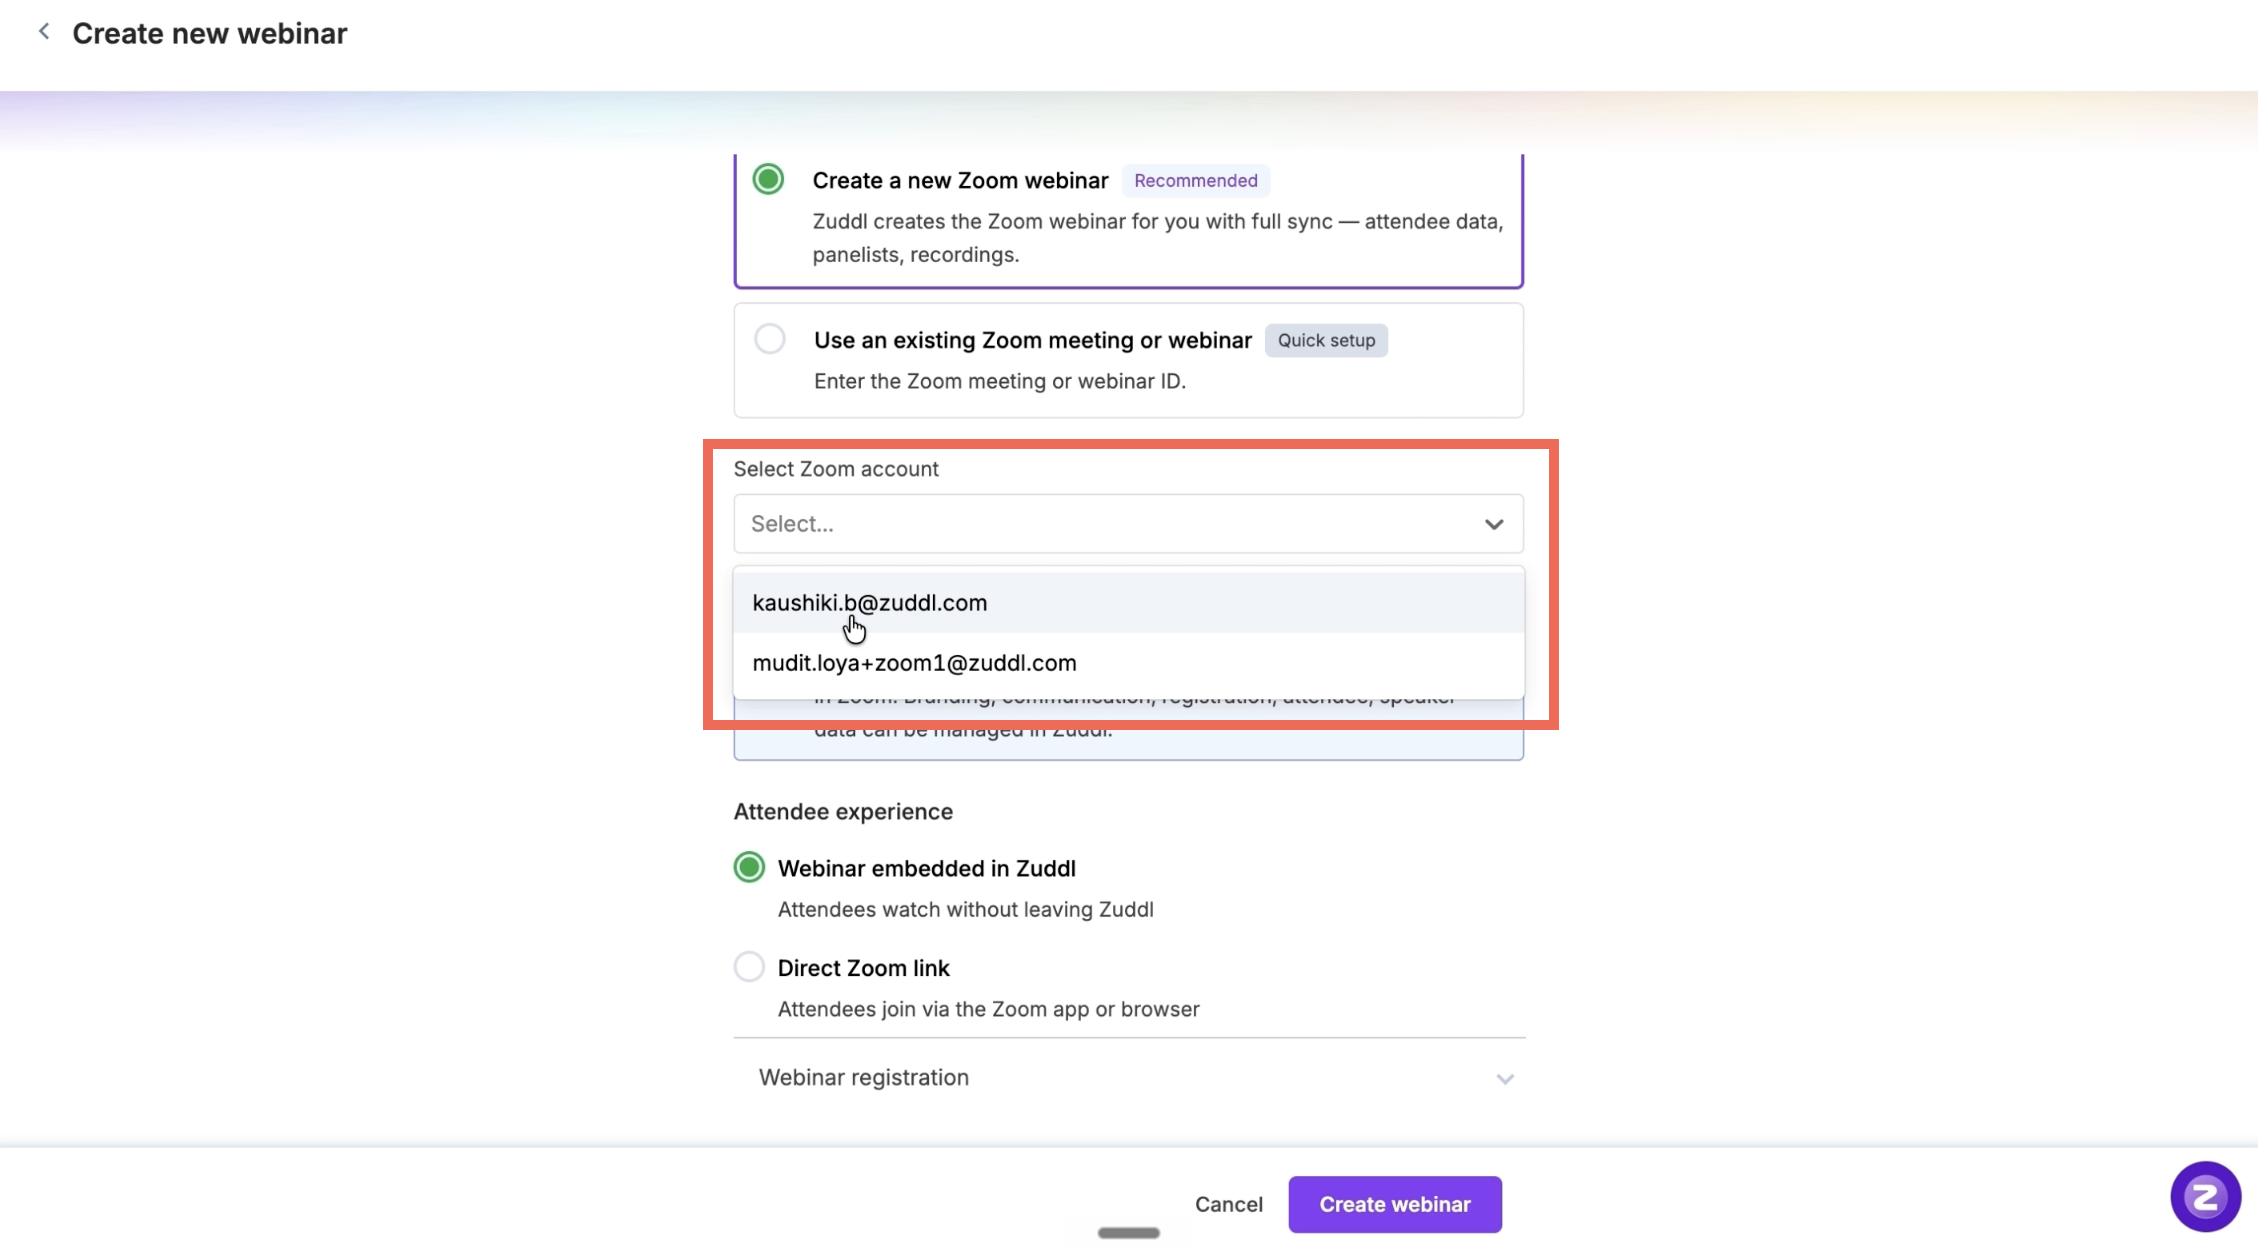Click the Create webinar button
Screen dimensions: 2258x1260
1395,1204
